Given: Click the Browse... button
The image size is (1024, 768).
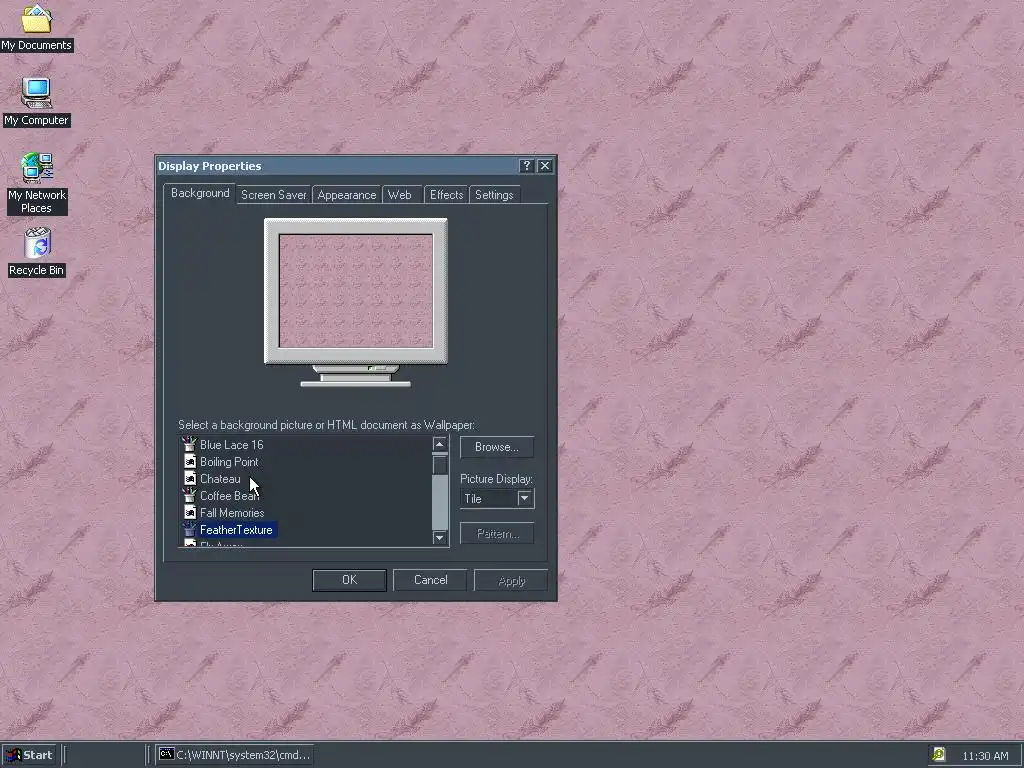Looking at the screenshot, I should 497,447.
